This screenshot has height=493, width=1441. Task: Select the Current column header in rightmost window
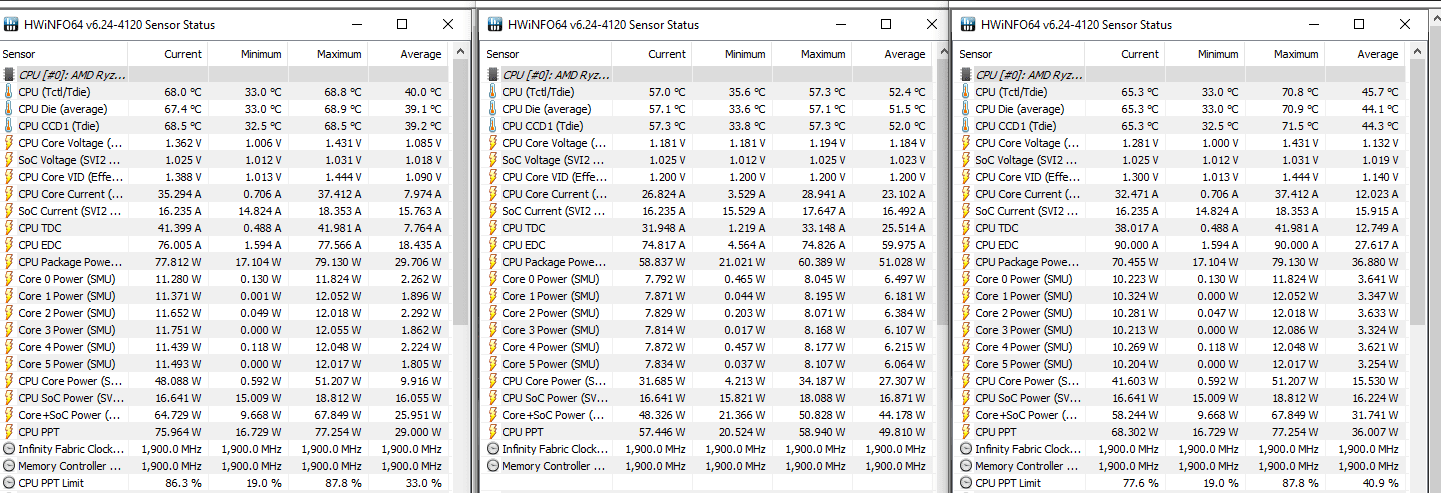coord(1139,54)
